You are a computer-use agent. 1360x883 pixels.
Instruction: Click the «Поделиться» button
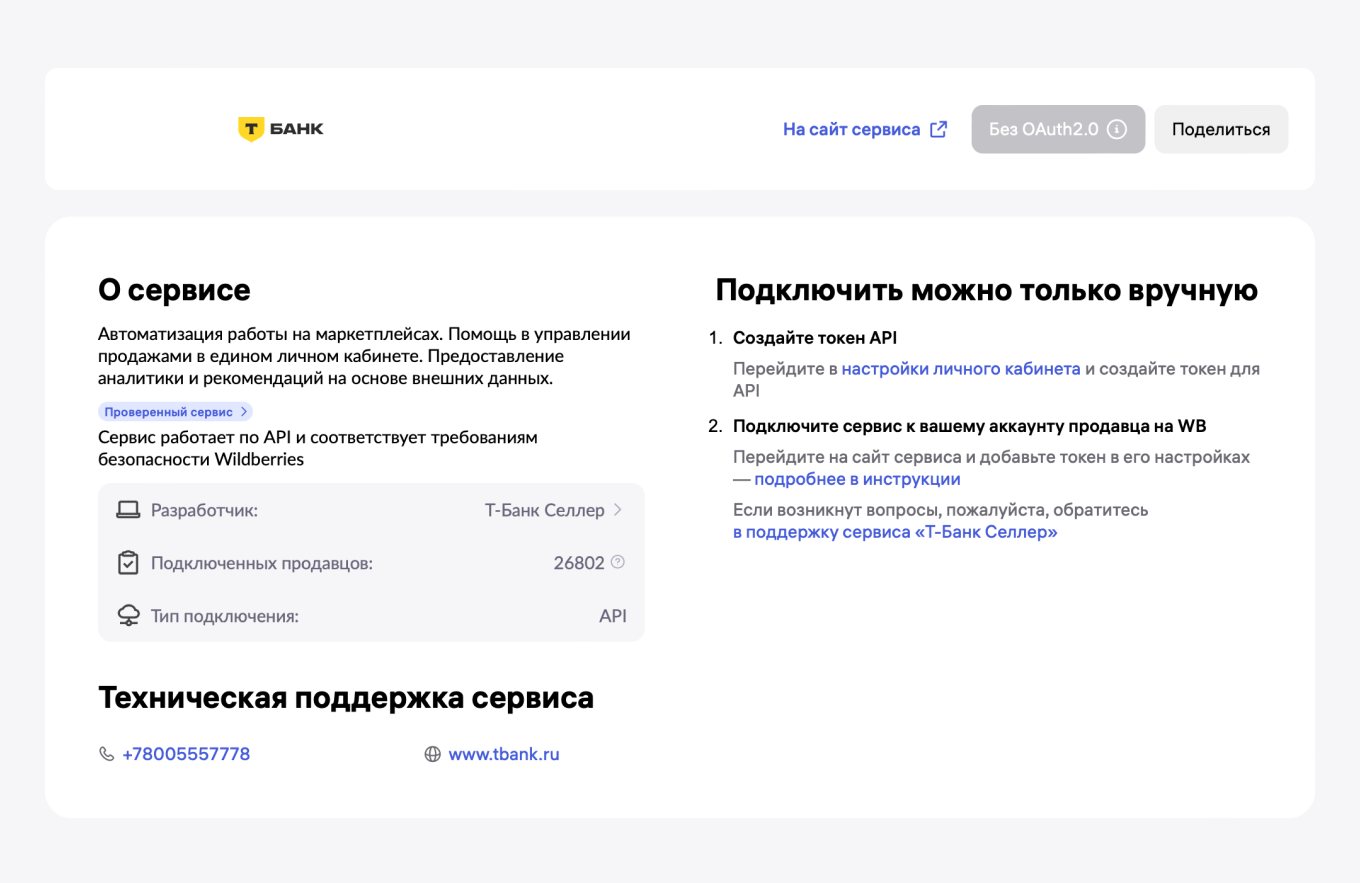click(1221, 128)
